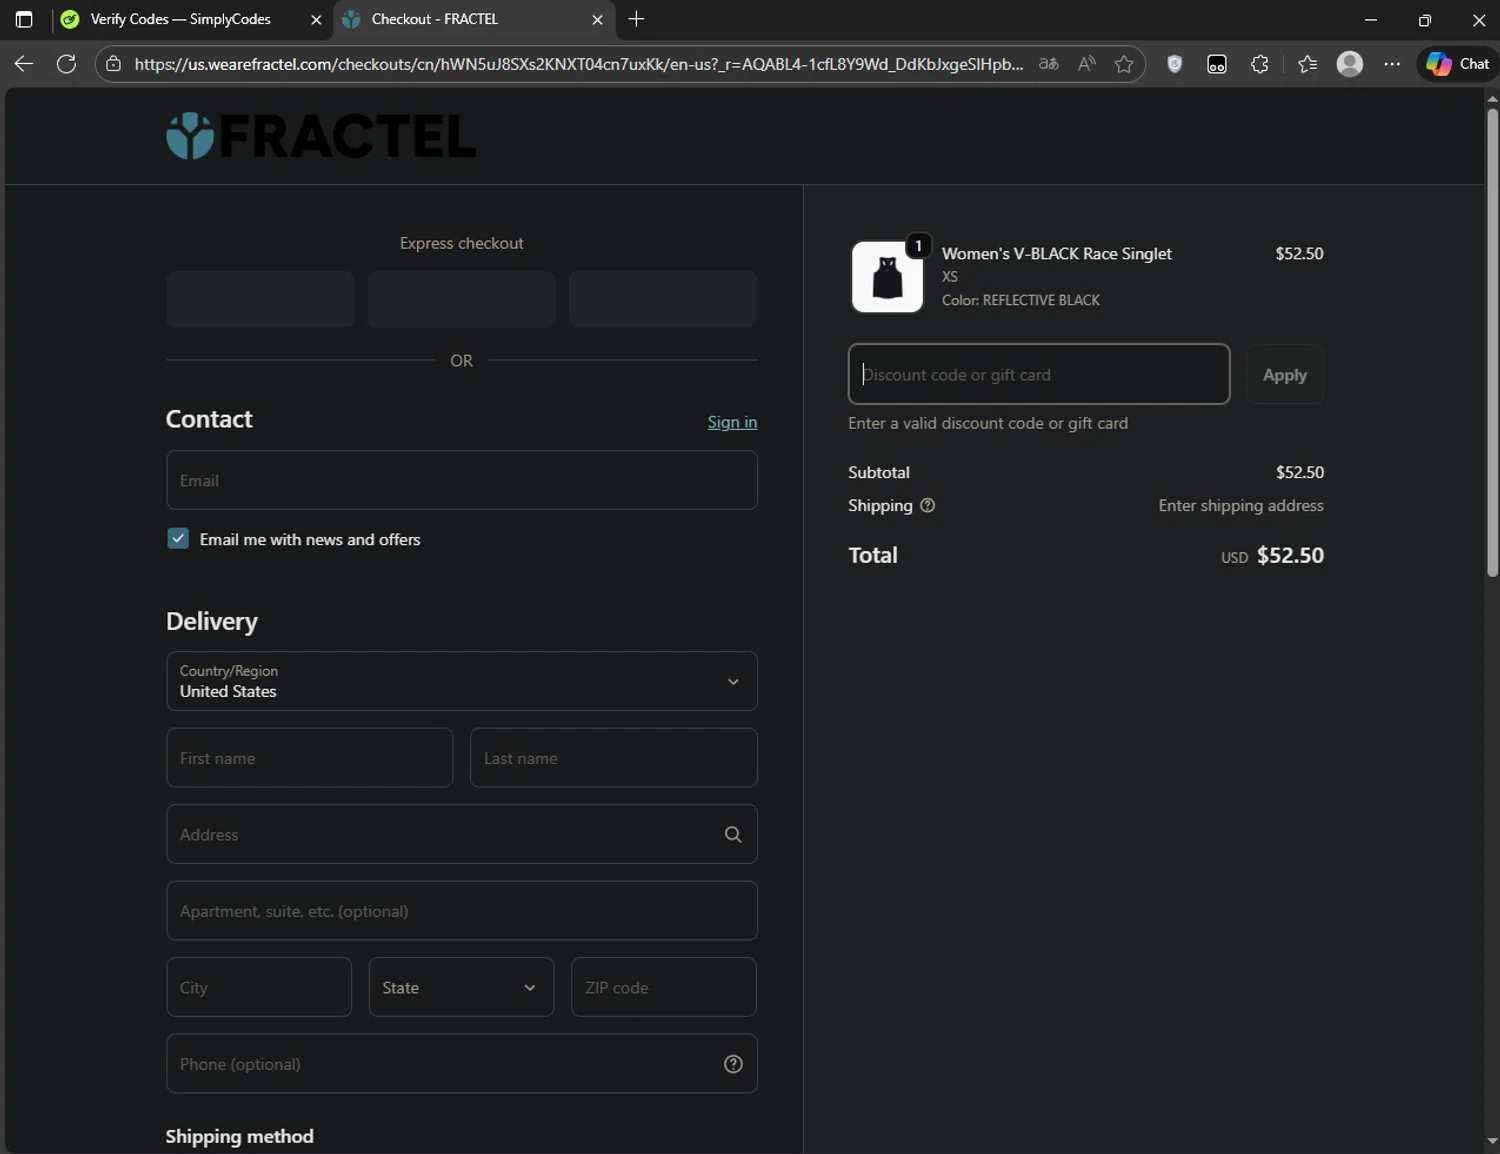Screen dimensions: 1500x1154
Task: Click the Women's V-BLACK Race Singlet title
Action: click(x=1056, y=253)
